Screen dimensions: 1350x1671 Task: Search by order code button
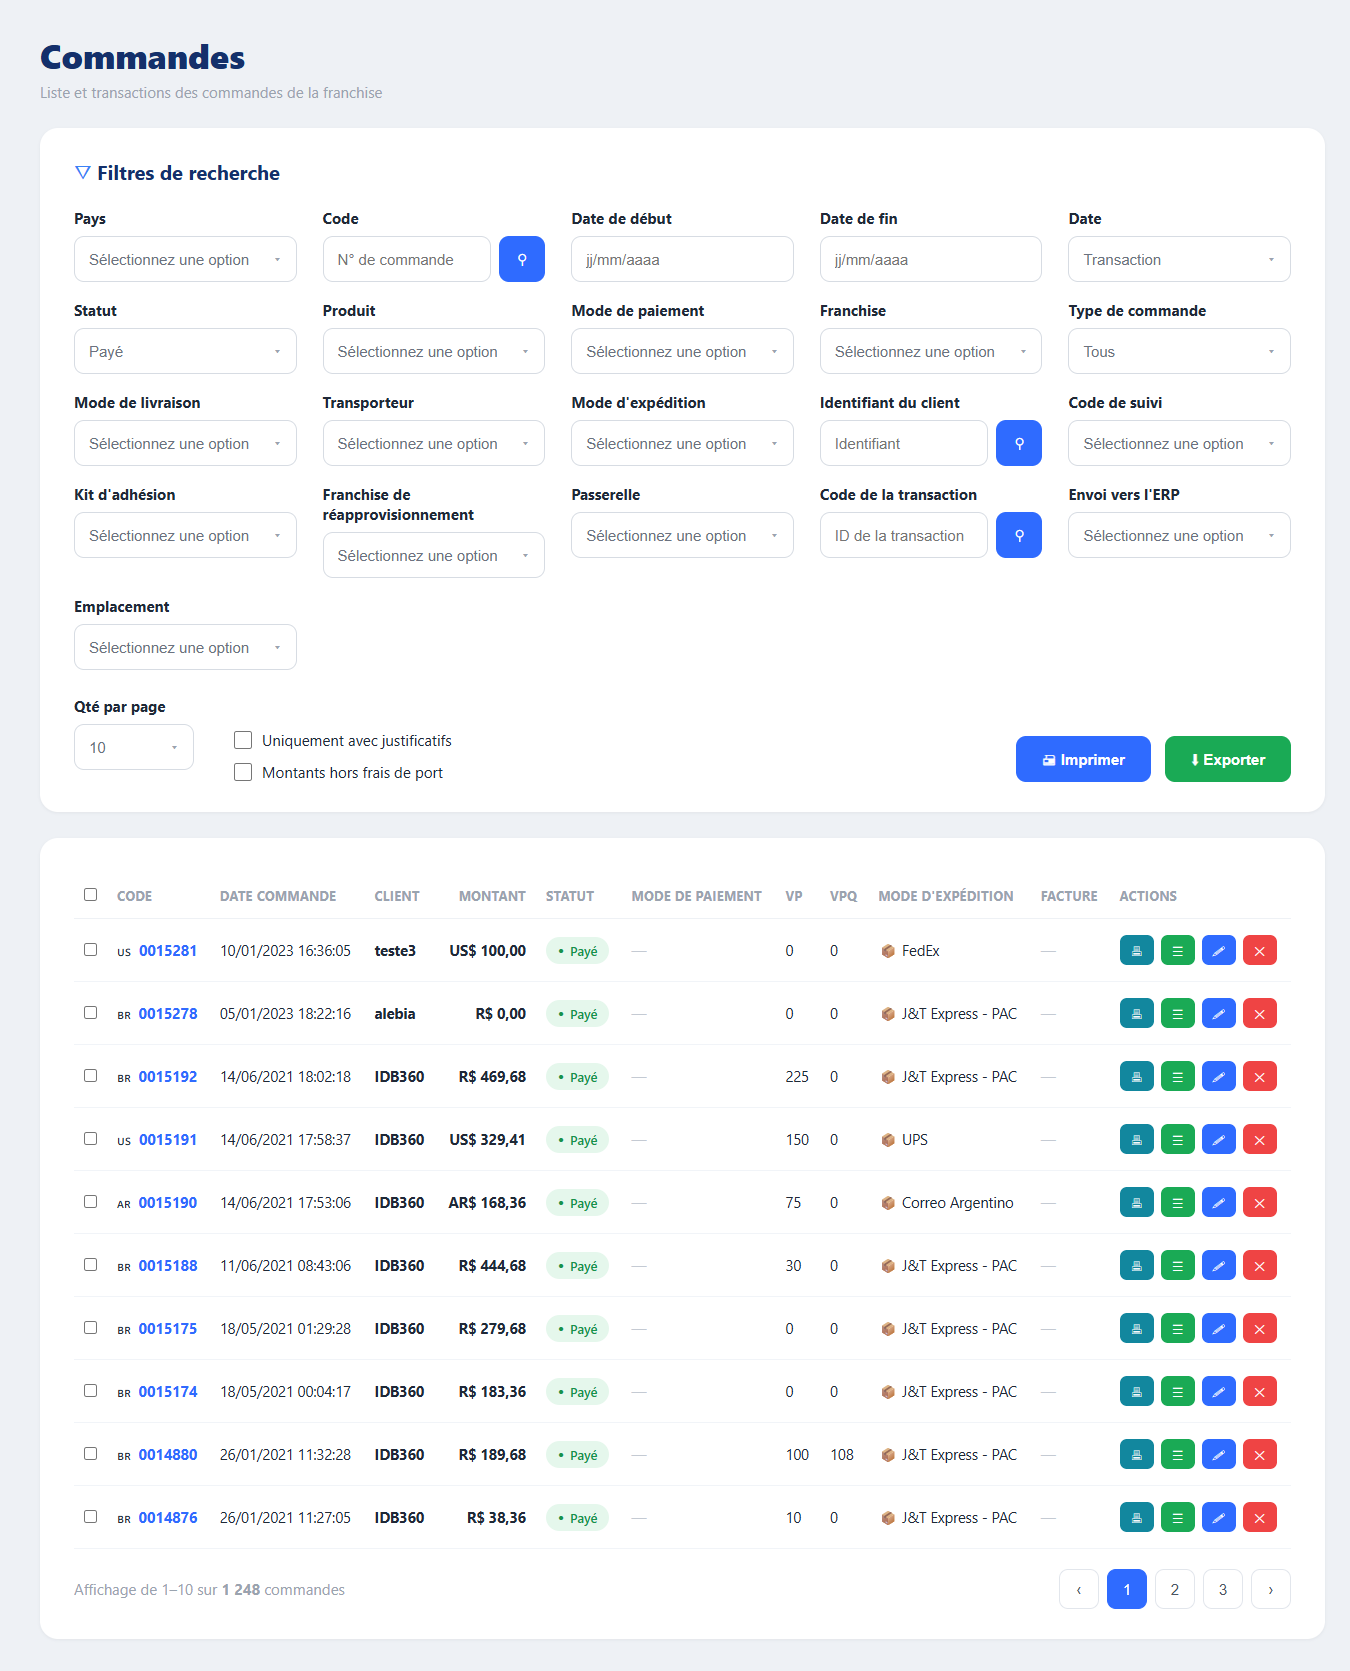point(521,259)
